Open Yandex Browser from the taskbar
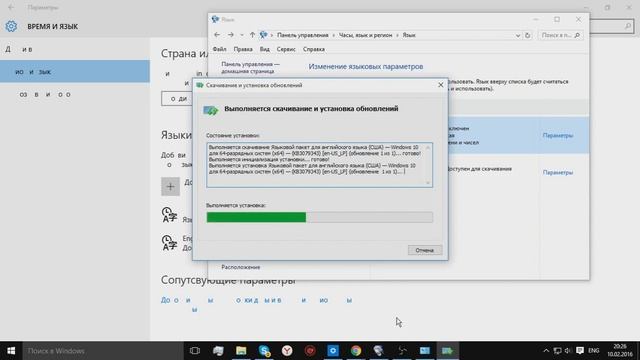The height and width of the screenshot is (360, 640). (x=287, y=351)
